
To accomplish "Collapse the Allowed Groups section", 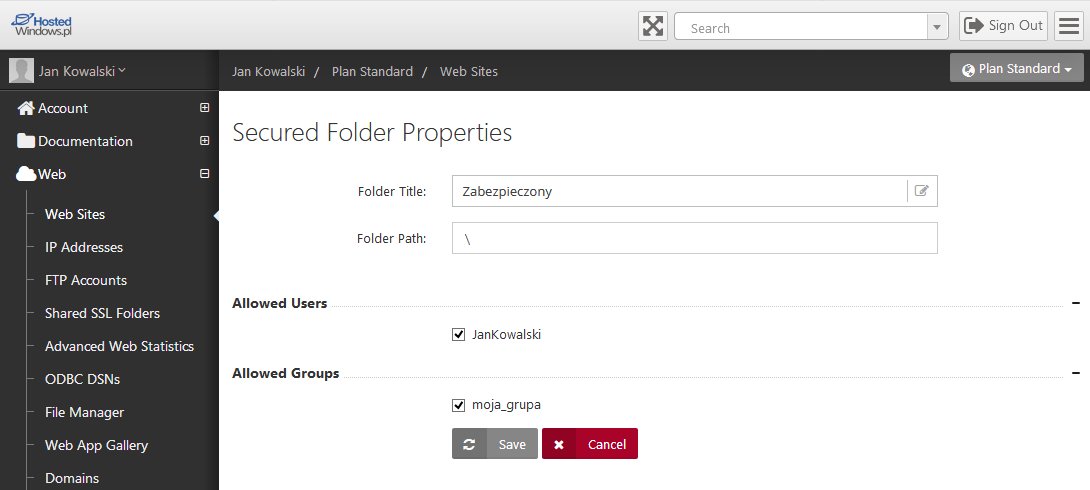I will coord(1075,373).
